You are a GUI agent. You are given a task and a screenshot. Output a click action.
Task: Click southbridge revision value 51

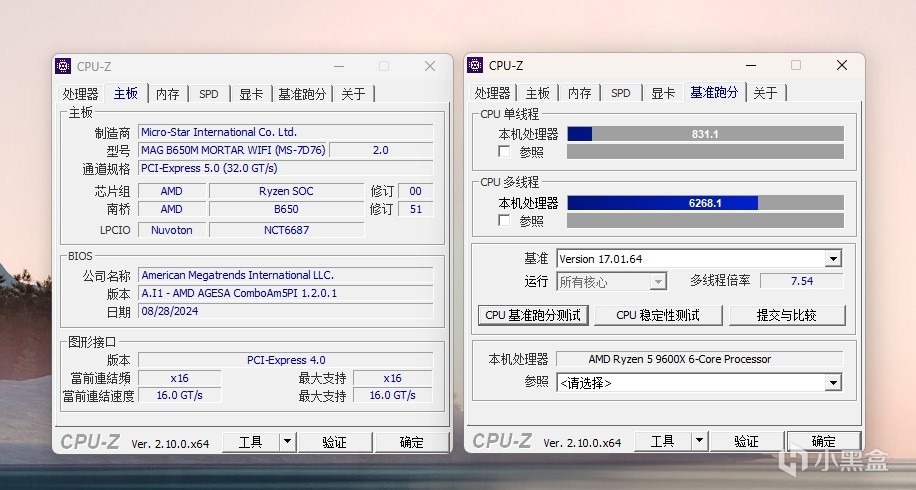416,209
